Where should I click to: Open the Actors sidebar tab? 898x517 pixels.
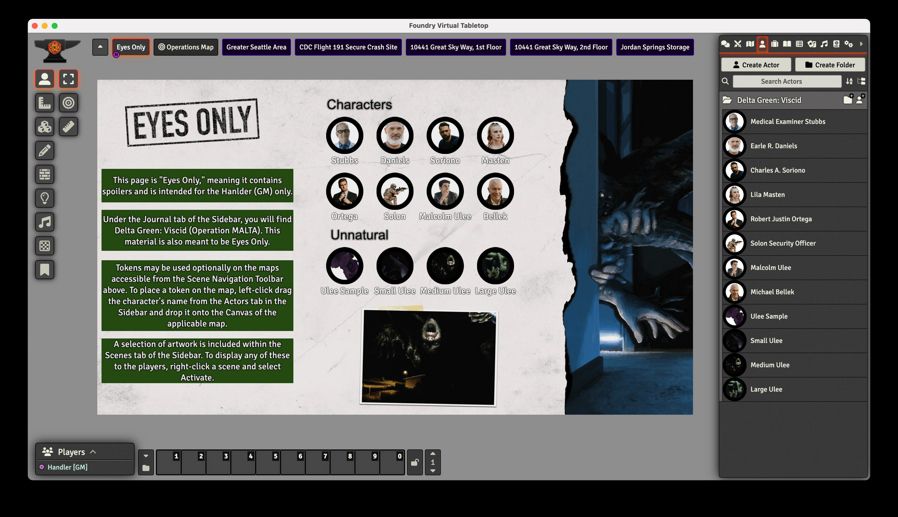(x=762, y=44)
